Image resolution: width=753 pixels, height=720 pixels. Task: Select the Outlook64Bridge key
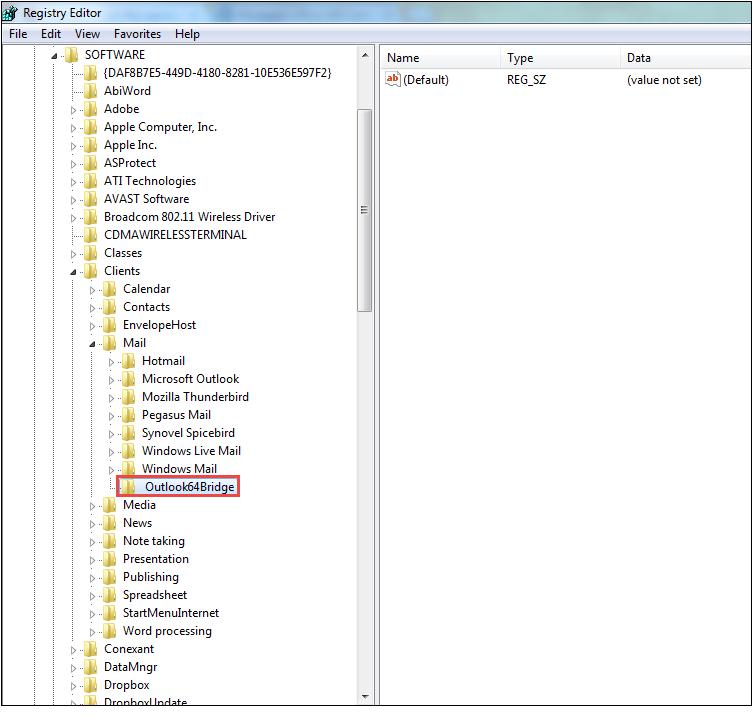[x=189, y=487]
